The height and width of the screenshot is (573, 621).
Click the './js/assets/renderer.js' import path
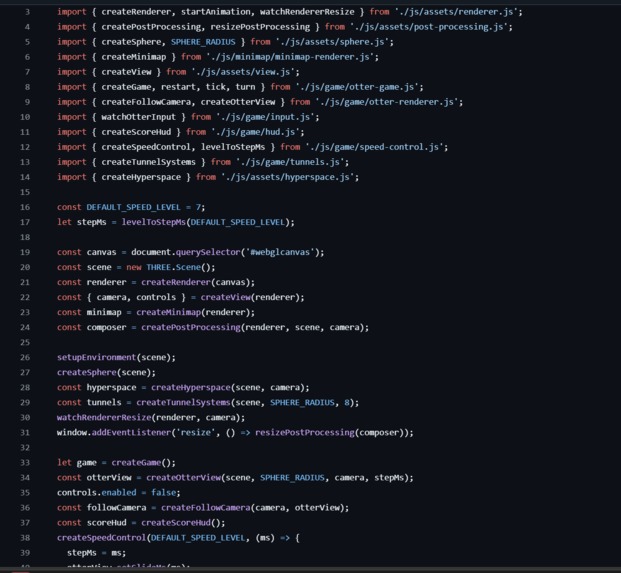pos(456,12)
